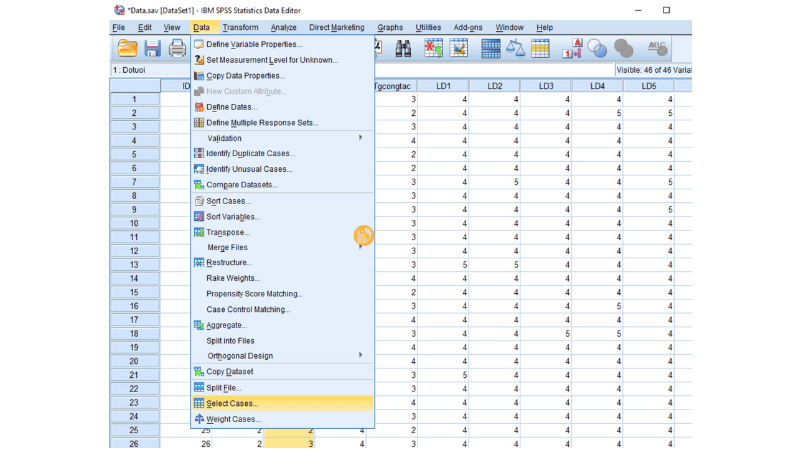
Task: Choose Select Cases from the Data menu
Action: click(232, 403)
